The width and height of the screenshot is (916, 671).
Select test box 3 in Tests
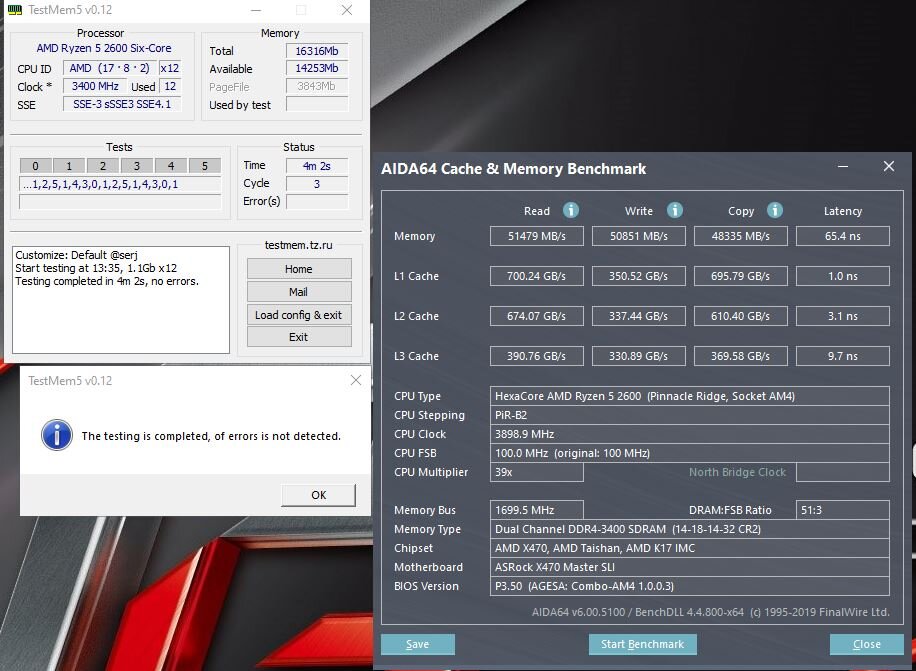point(137,166)
